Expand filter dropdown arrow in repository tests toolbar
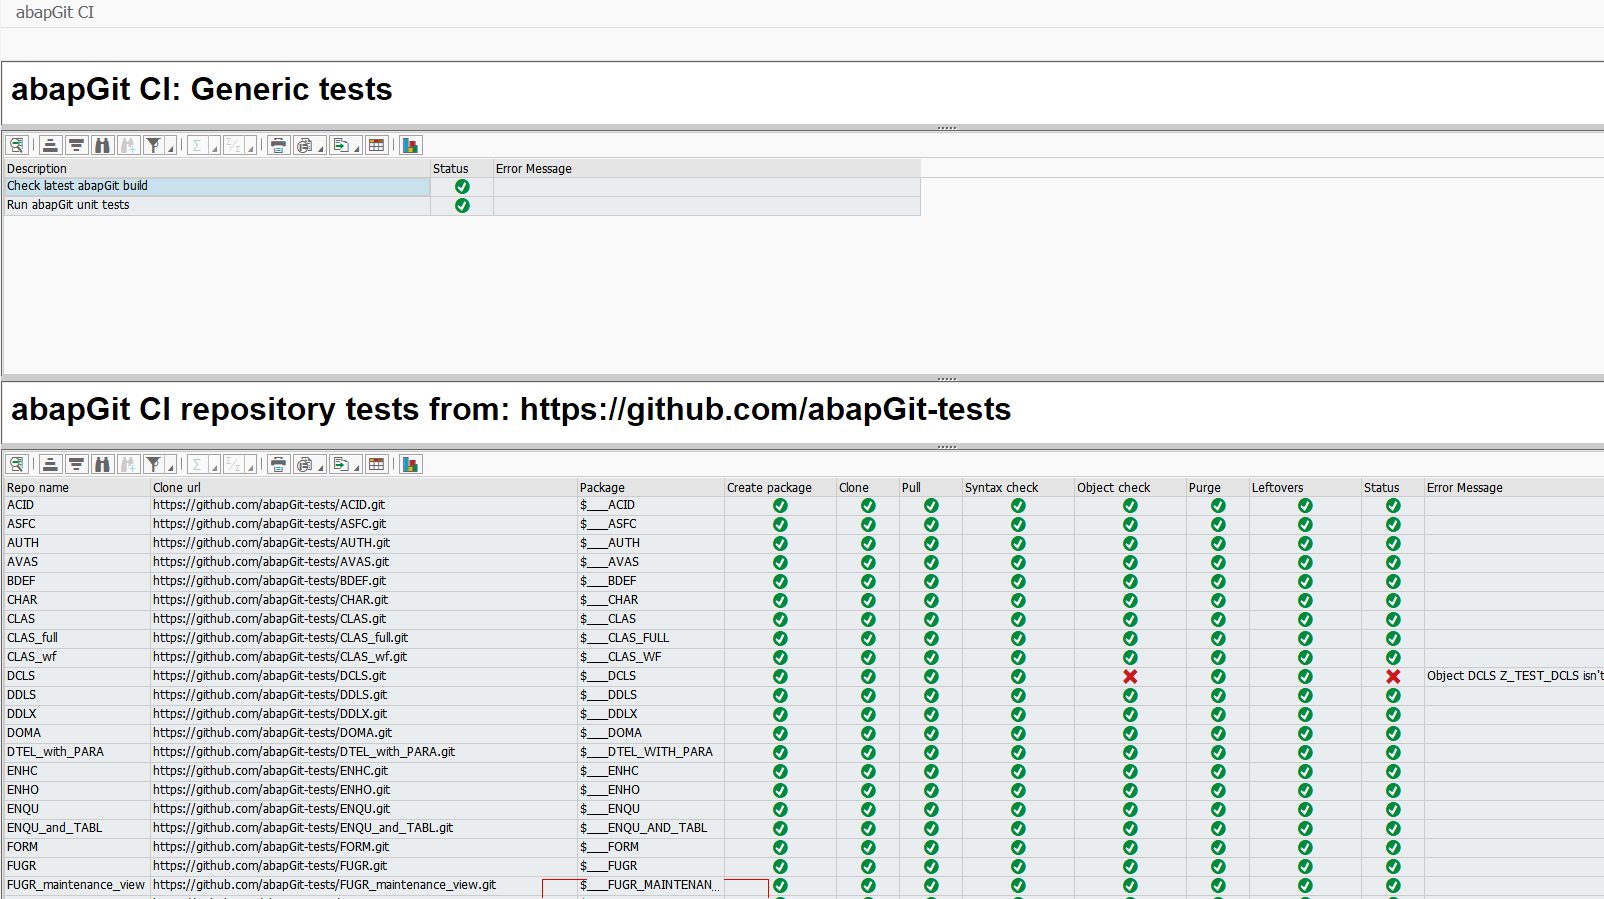The height and width of the screenshot is (899, 1604). [x=171, y=466]
